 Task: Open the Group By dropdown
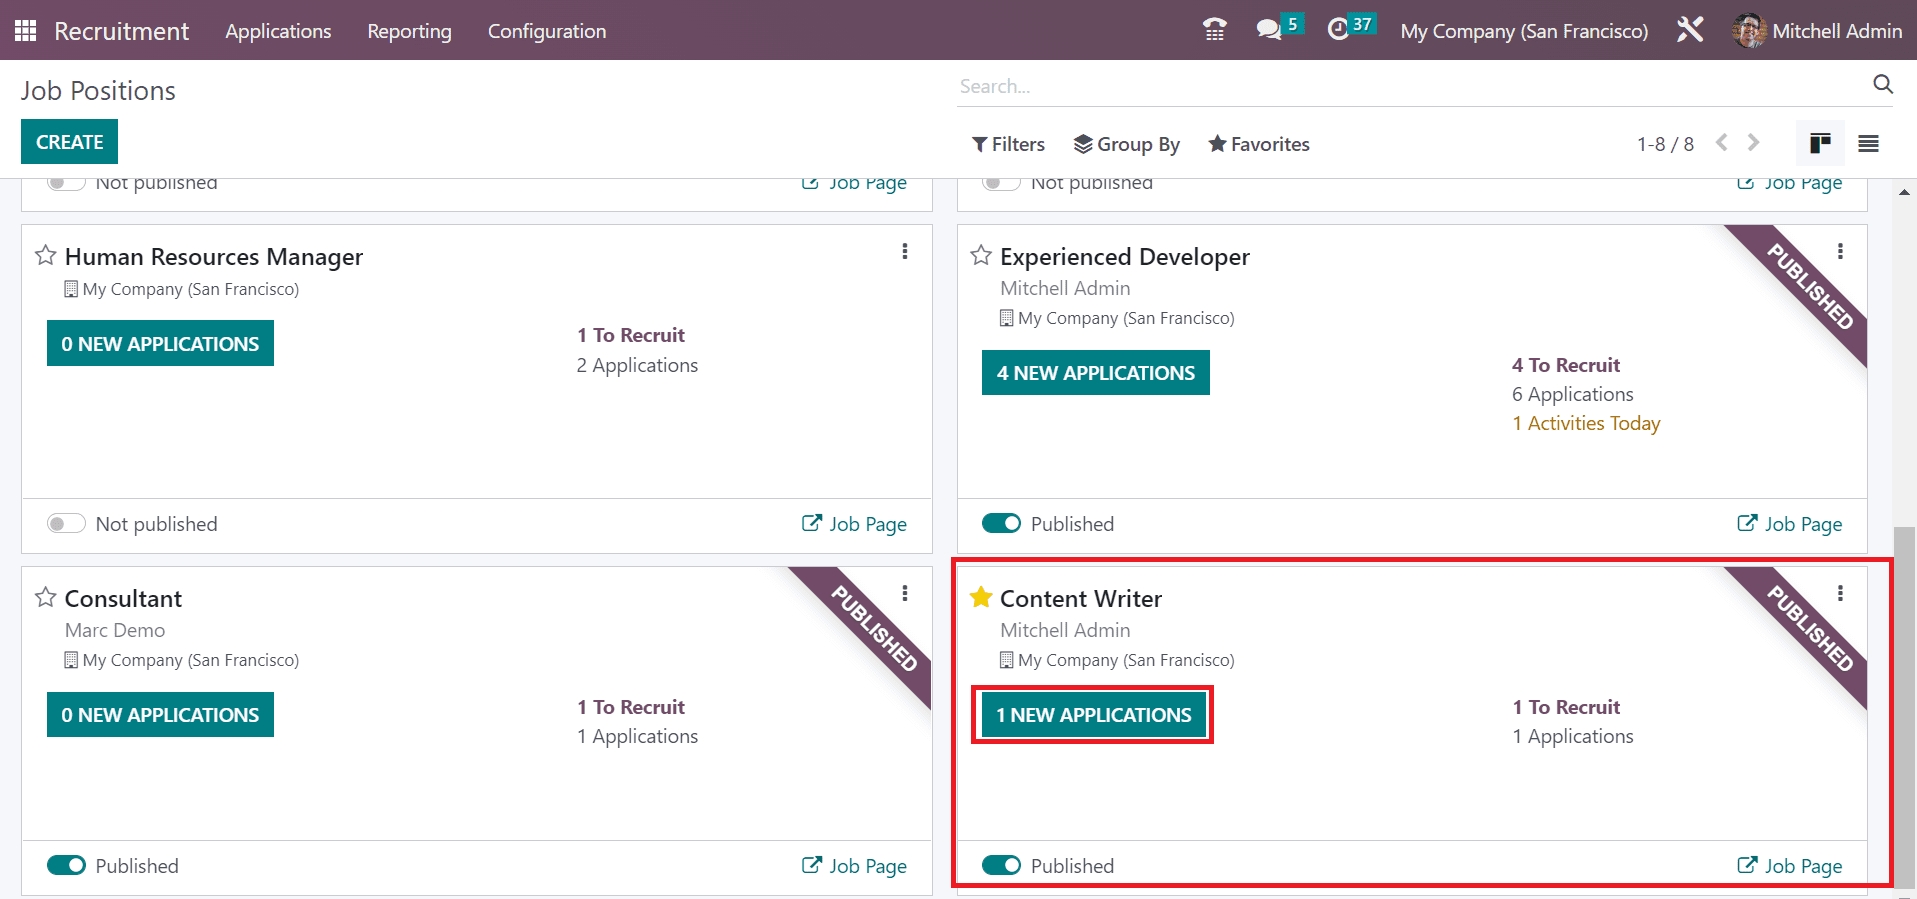pos(1127,144)
